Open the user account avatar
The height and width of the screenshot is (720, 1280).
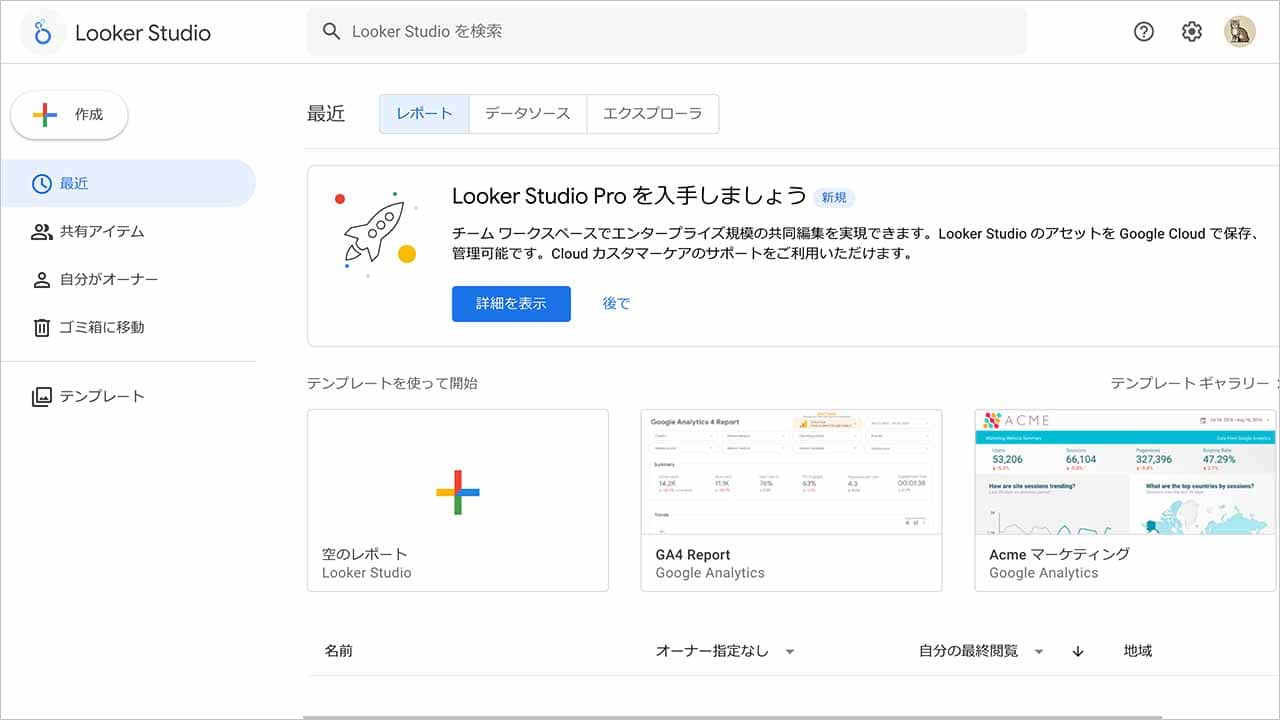click(1240, 32)
